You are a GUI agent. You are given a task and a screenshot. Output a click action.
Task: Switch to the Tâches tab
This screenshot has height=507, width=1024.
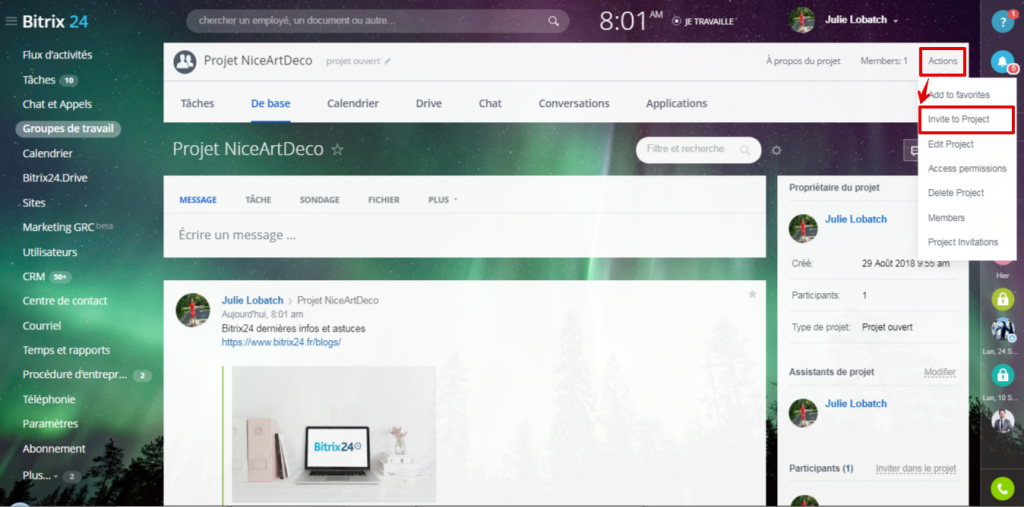pyautogui.click(x=197, y=103)
